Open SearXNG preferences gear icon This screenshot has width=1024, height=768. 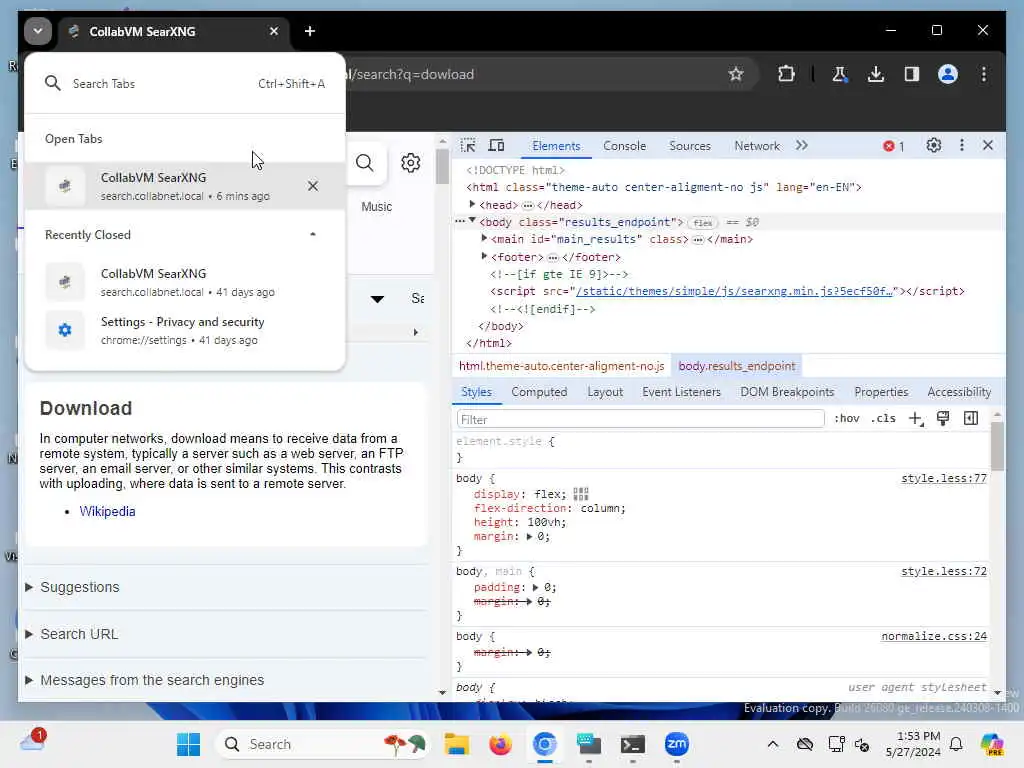coord(411,163)
